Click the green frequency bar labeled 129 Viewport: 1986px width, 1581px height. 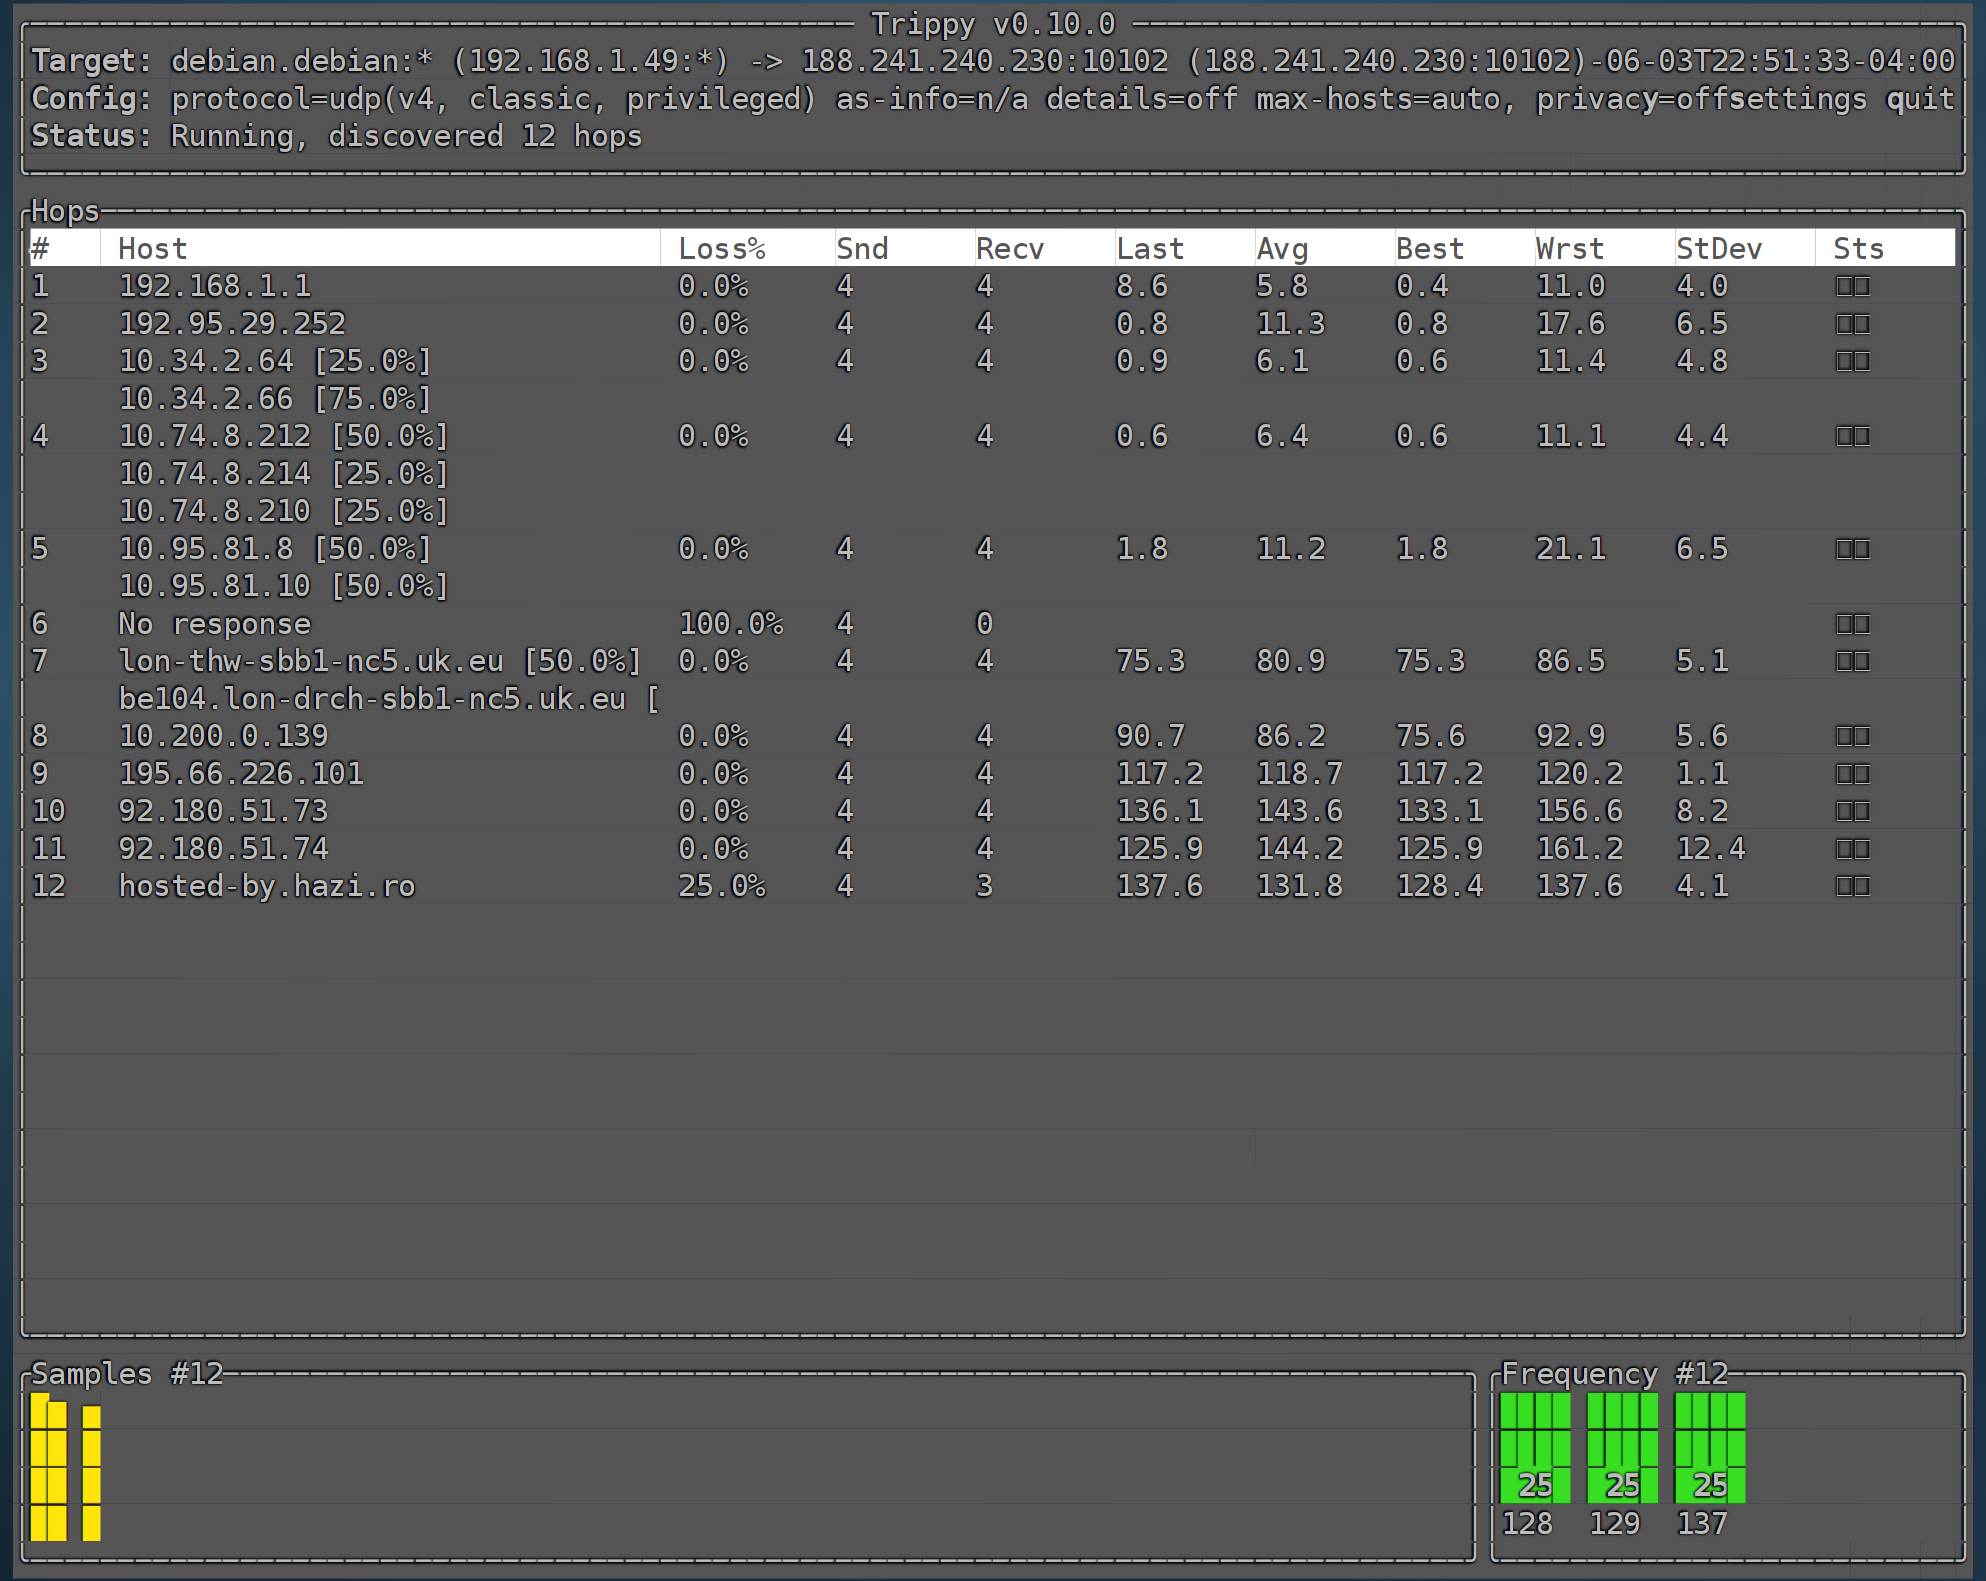click(1621, 1447)
